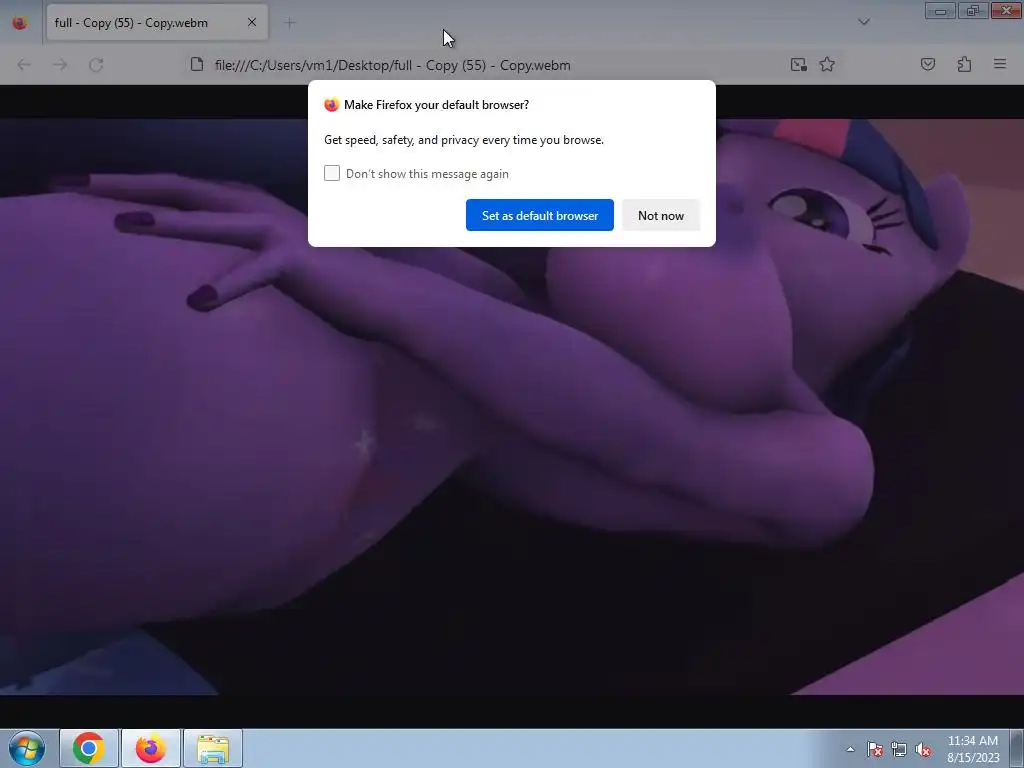The width and height of the screenshot is (1024, 768).
Task: Open Action Center flag tray icon
Action: click(874, 749)
